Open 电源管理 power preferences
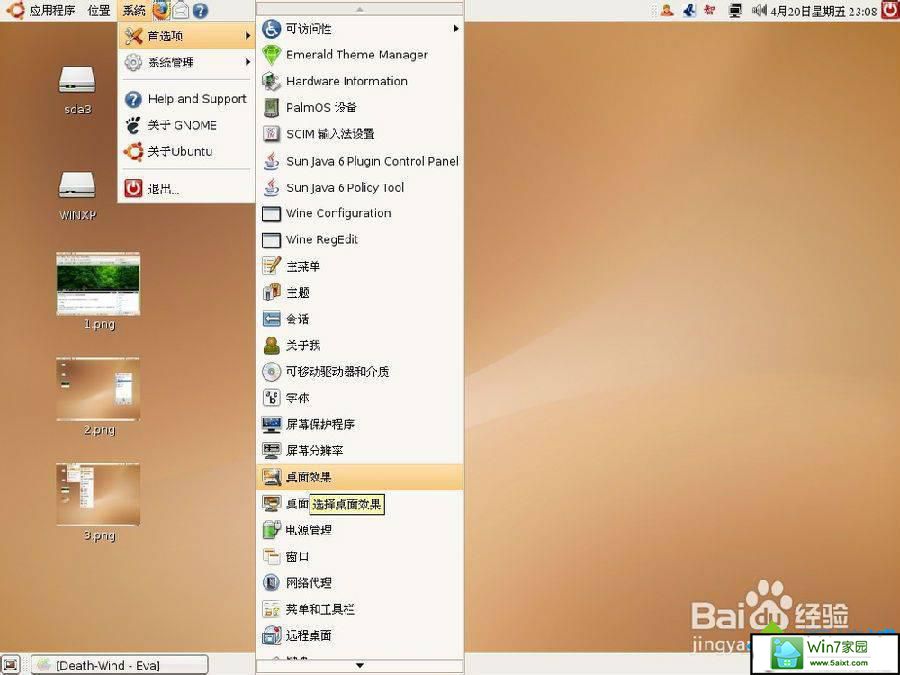 pyautogui.click(x=360, y=530)
